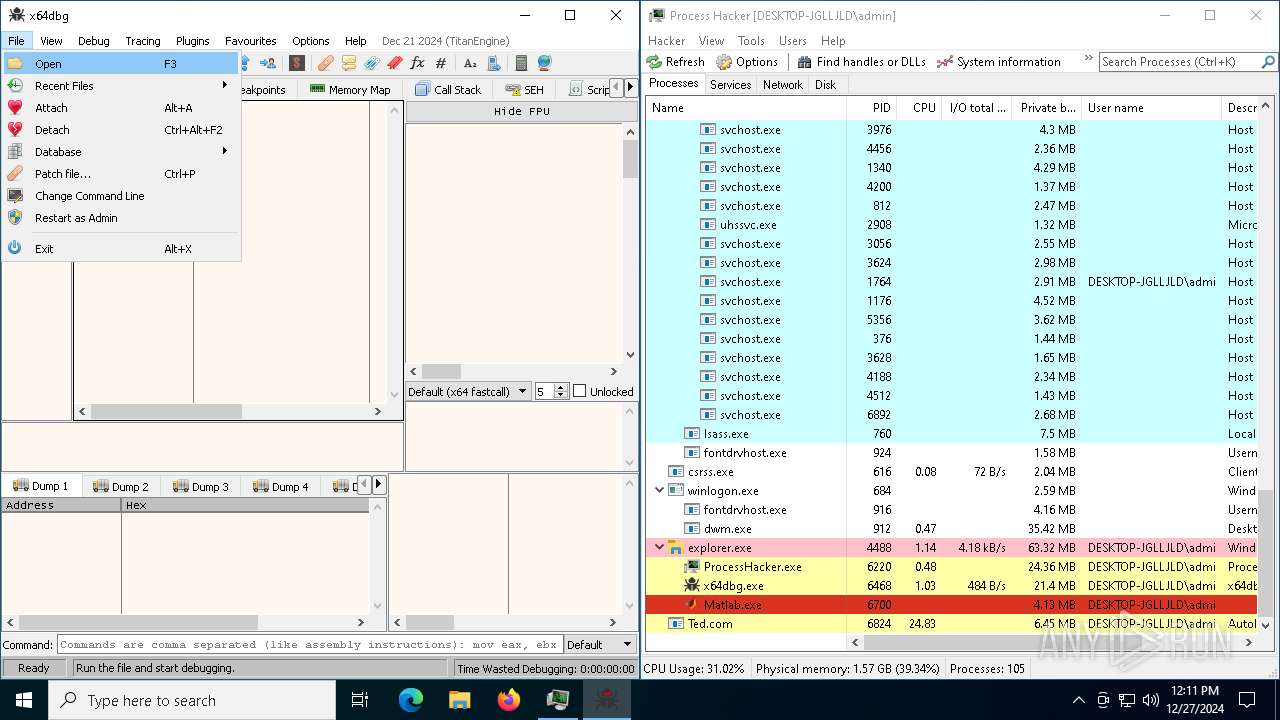This screenshot has width=1280, height=720.
Task: Open Comments speech-bubble icon in toolbar
Action: [x=349, y=63]
